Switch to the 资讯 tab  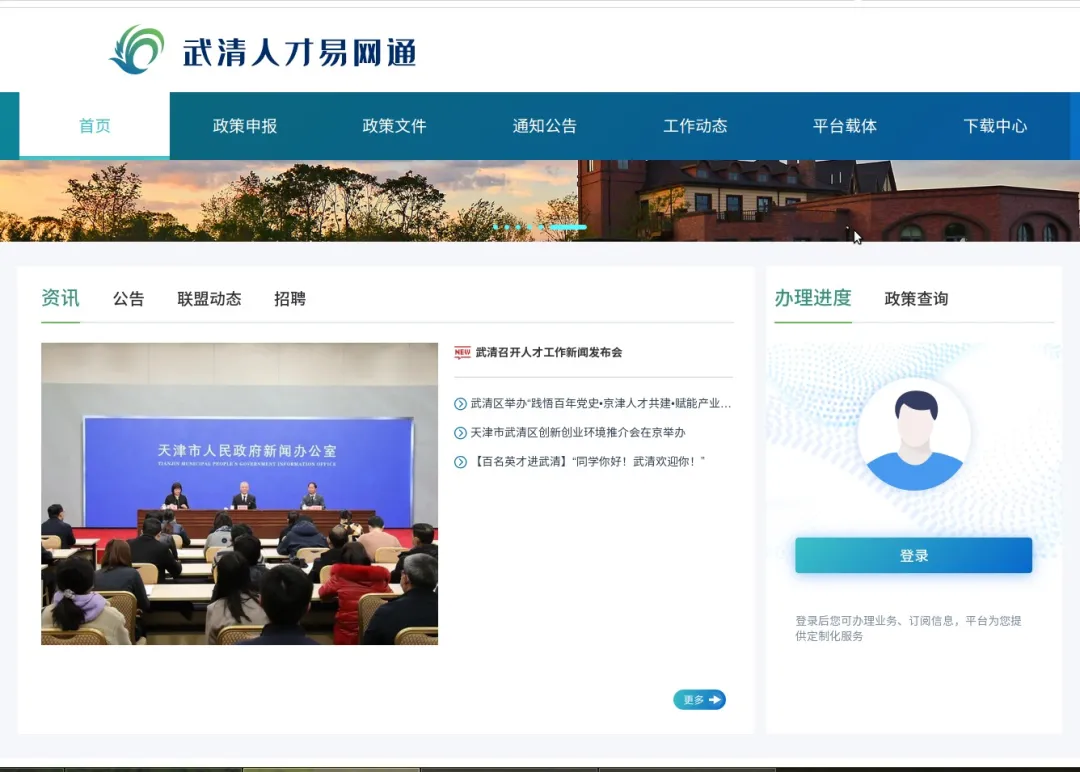(61, 298)
